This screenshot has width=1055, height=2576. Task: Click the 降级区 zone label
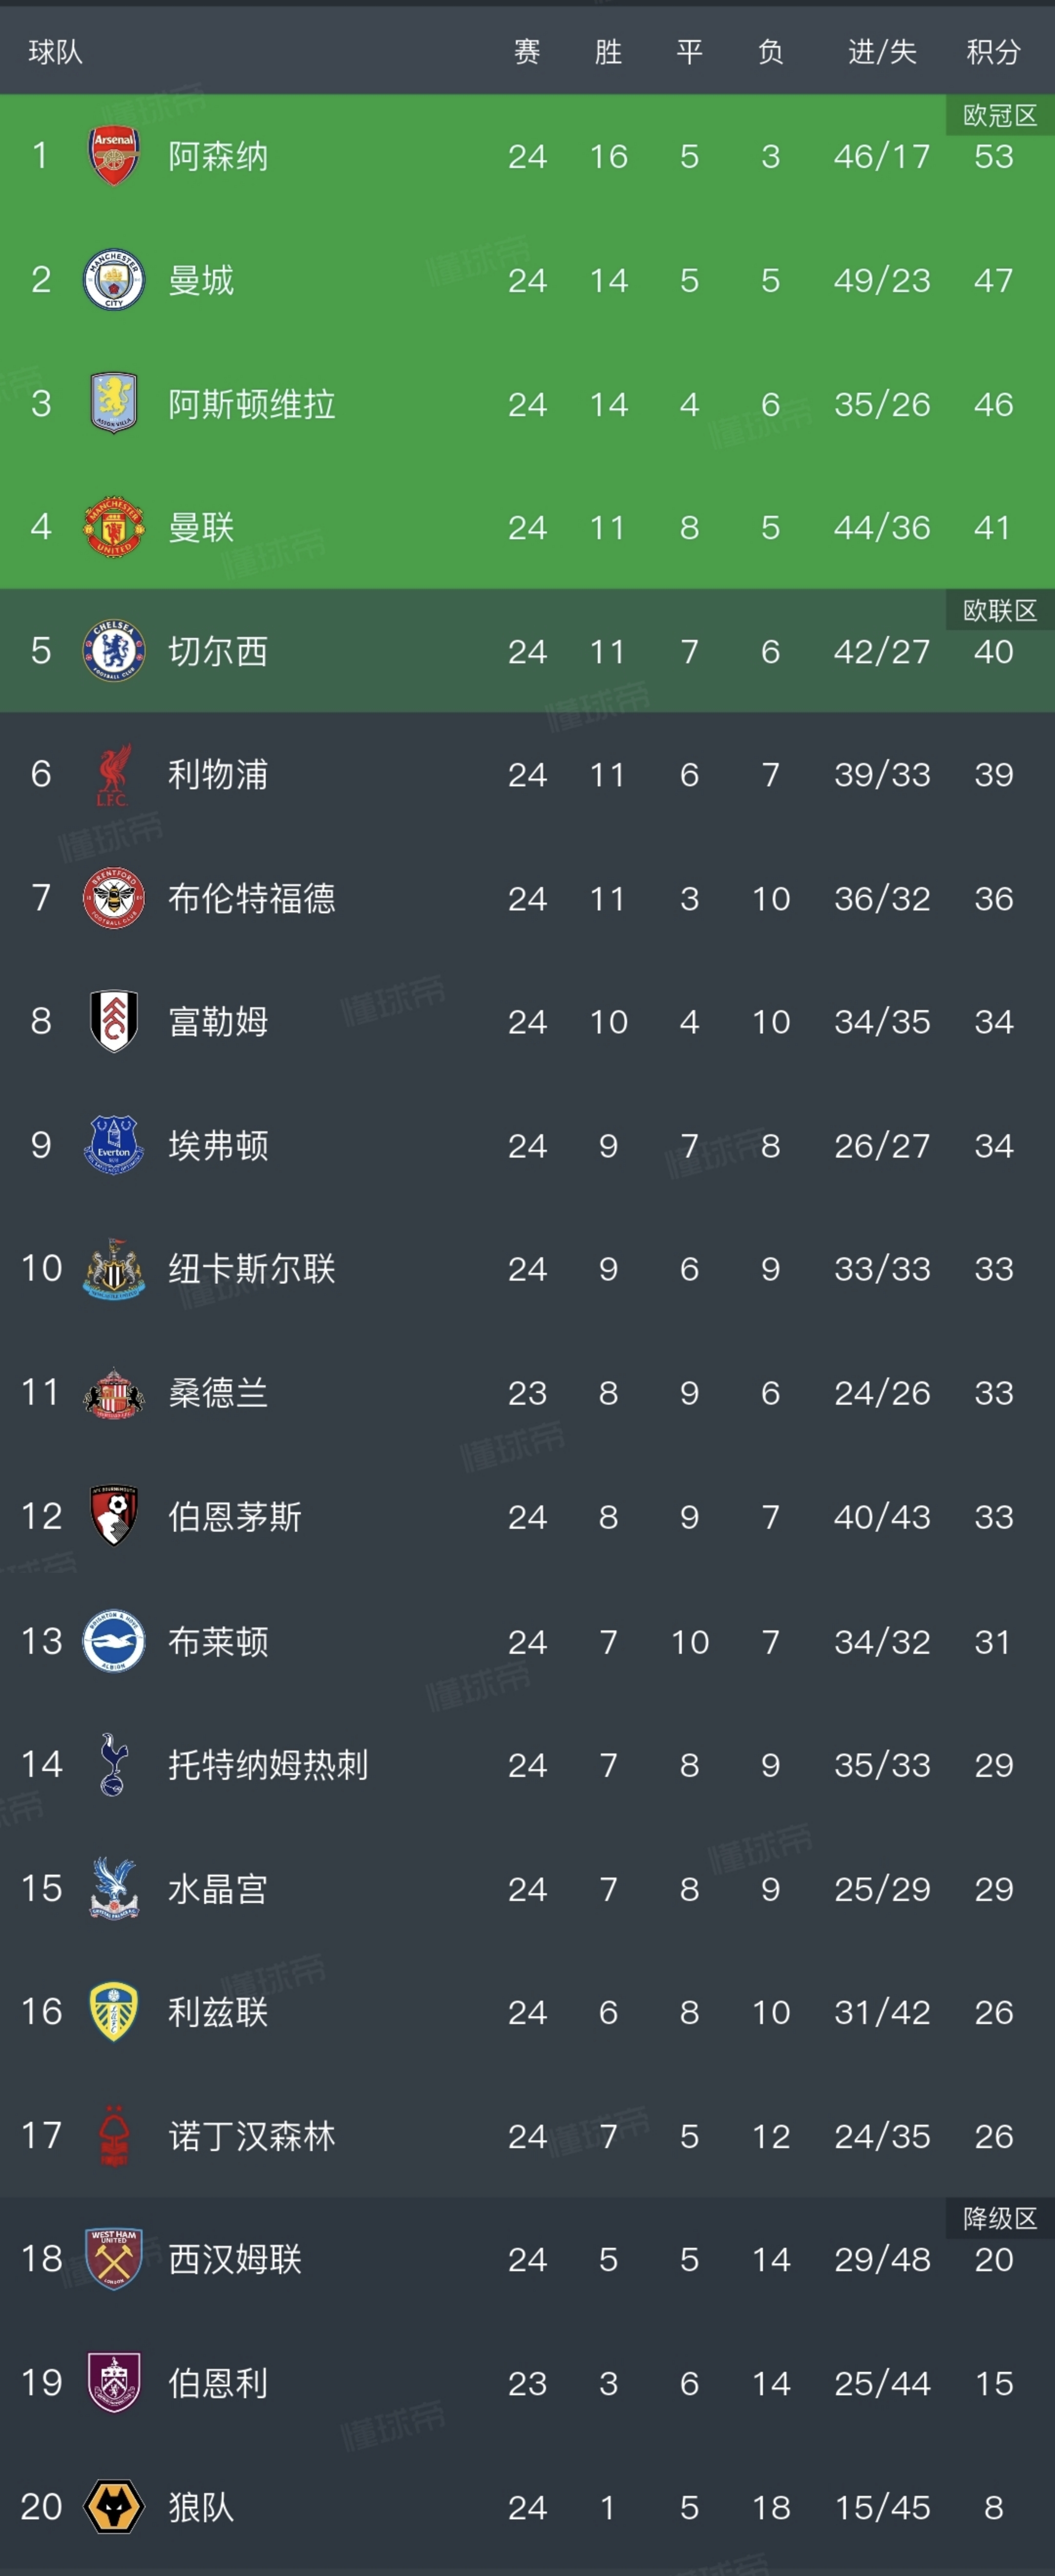click(x=999, y=2219)
